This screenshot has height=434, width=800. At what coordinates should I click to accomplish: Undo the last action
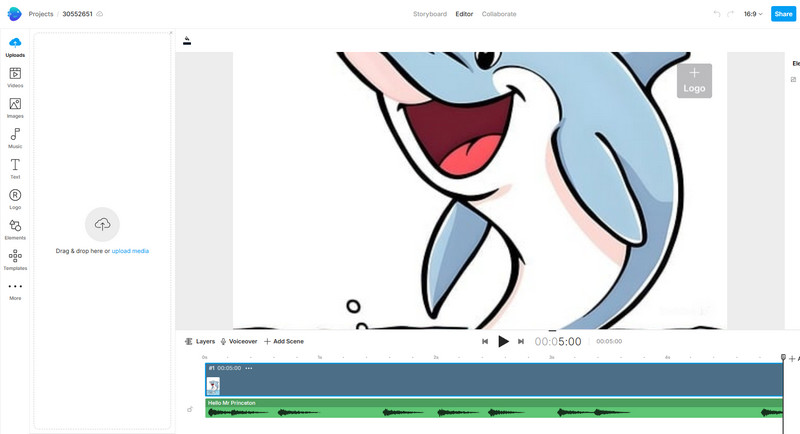[x=717, y=14]
